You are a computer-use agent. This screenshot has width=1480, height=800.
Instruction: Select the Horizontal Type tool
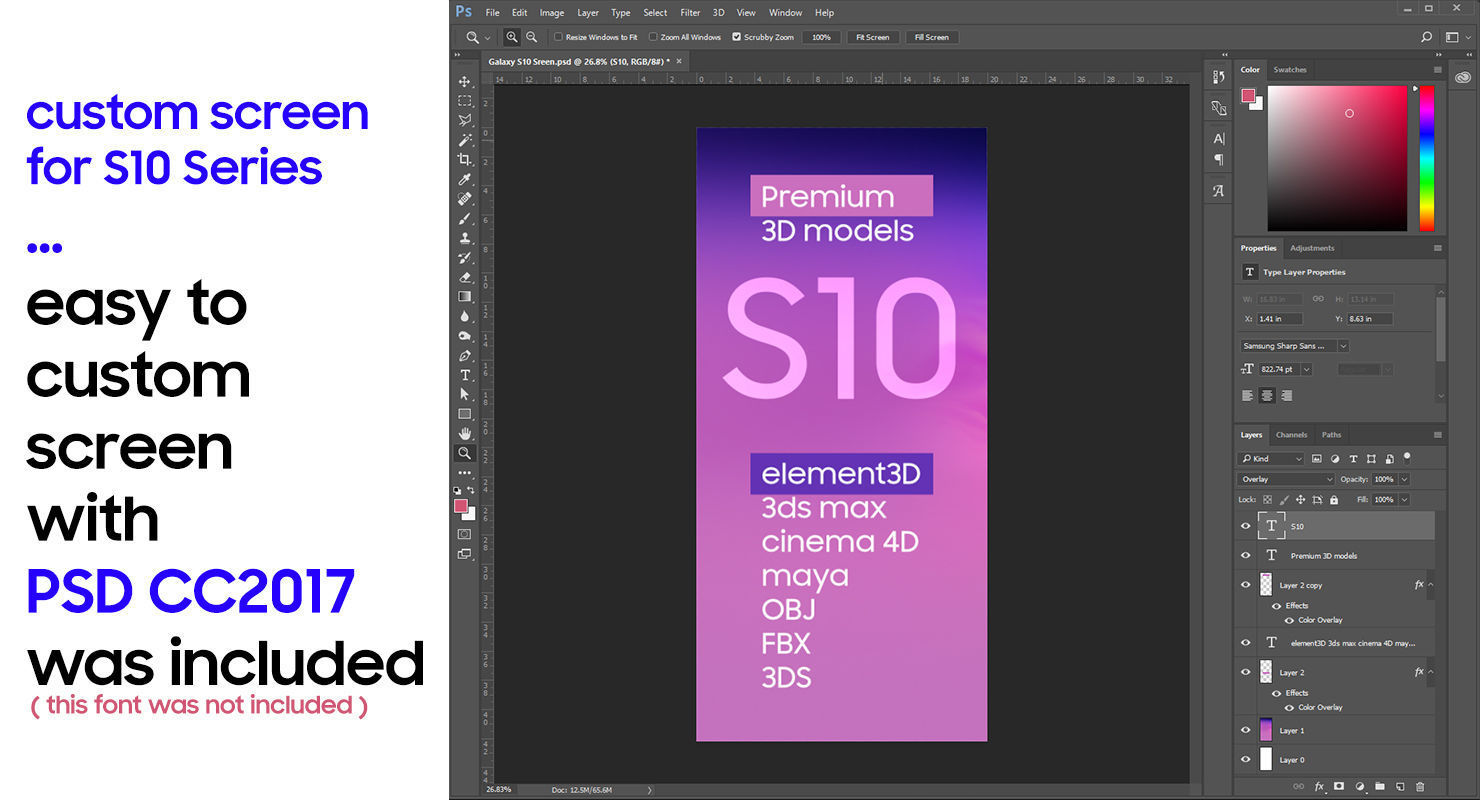coord(464,375)
